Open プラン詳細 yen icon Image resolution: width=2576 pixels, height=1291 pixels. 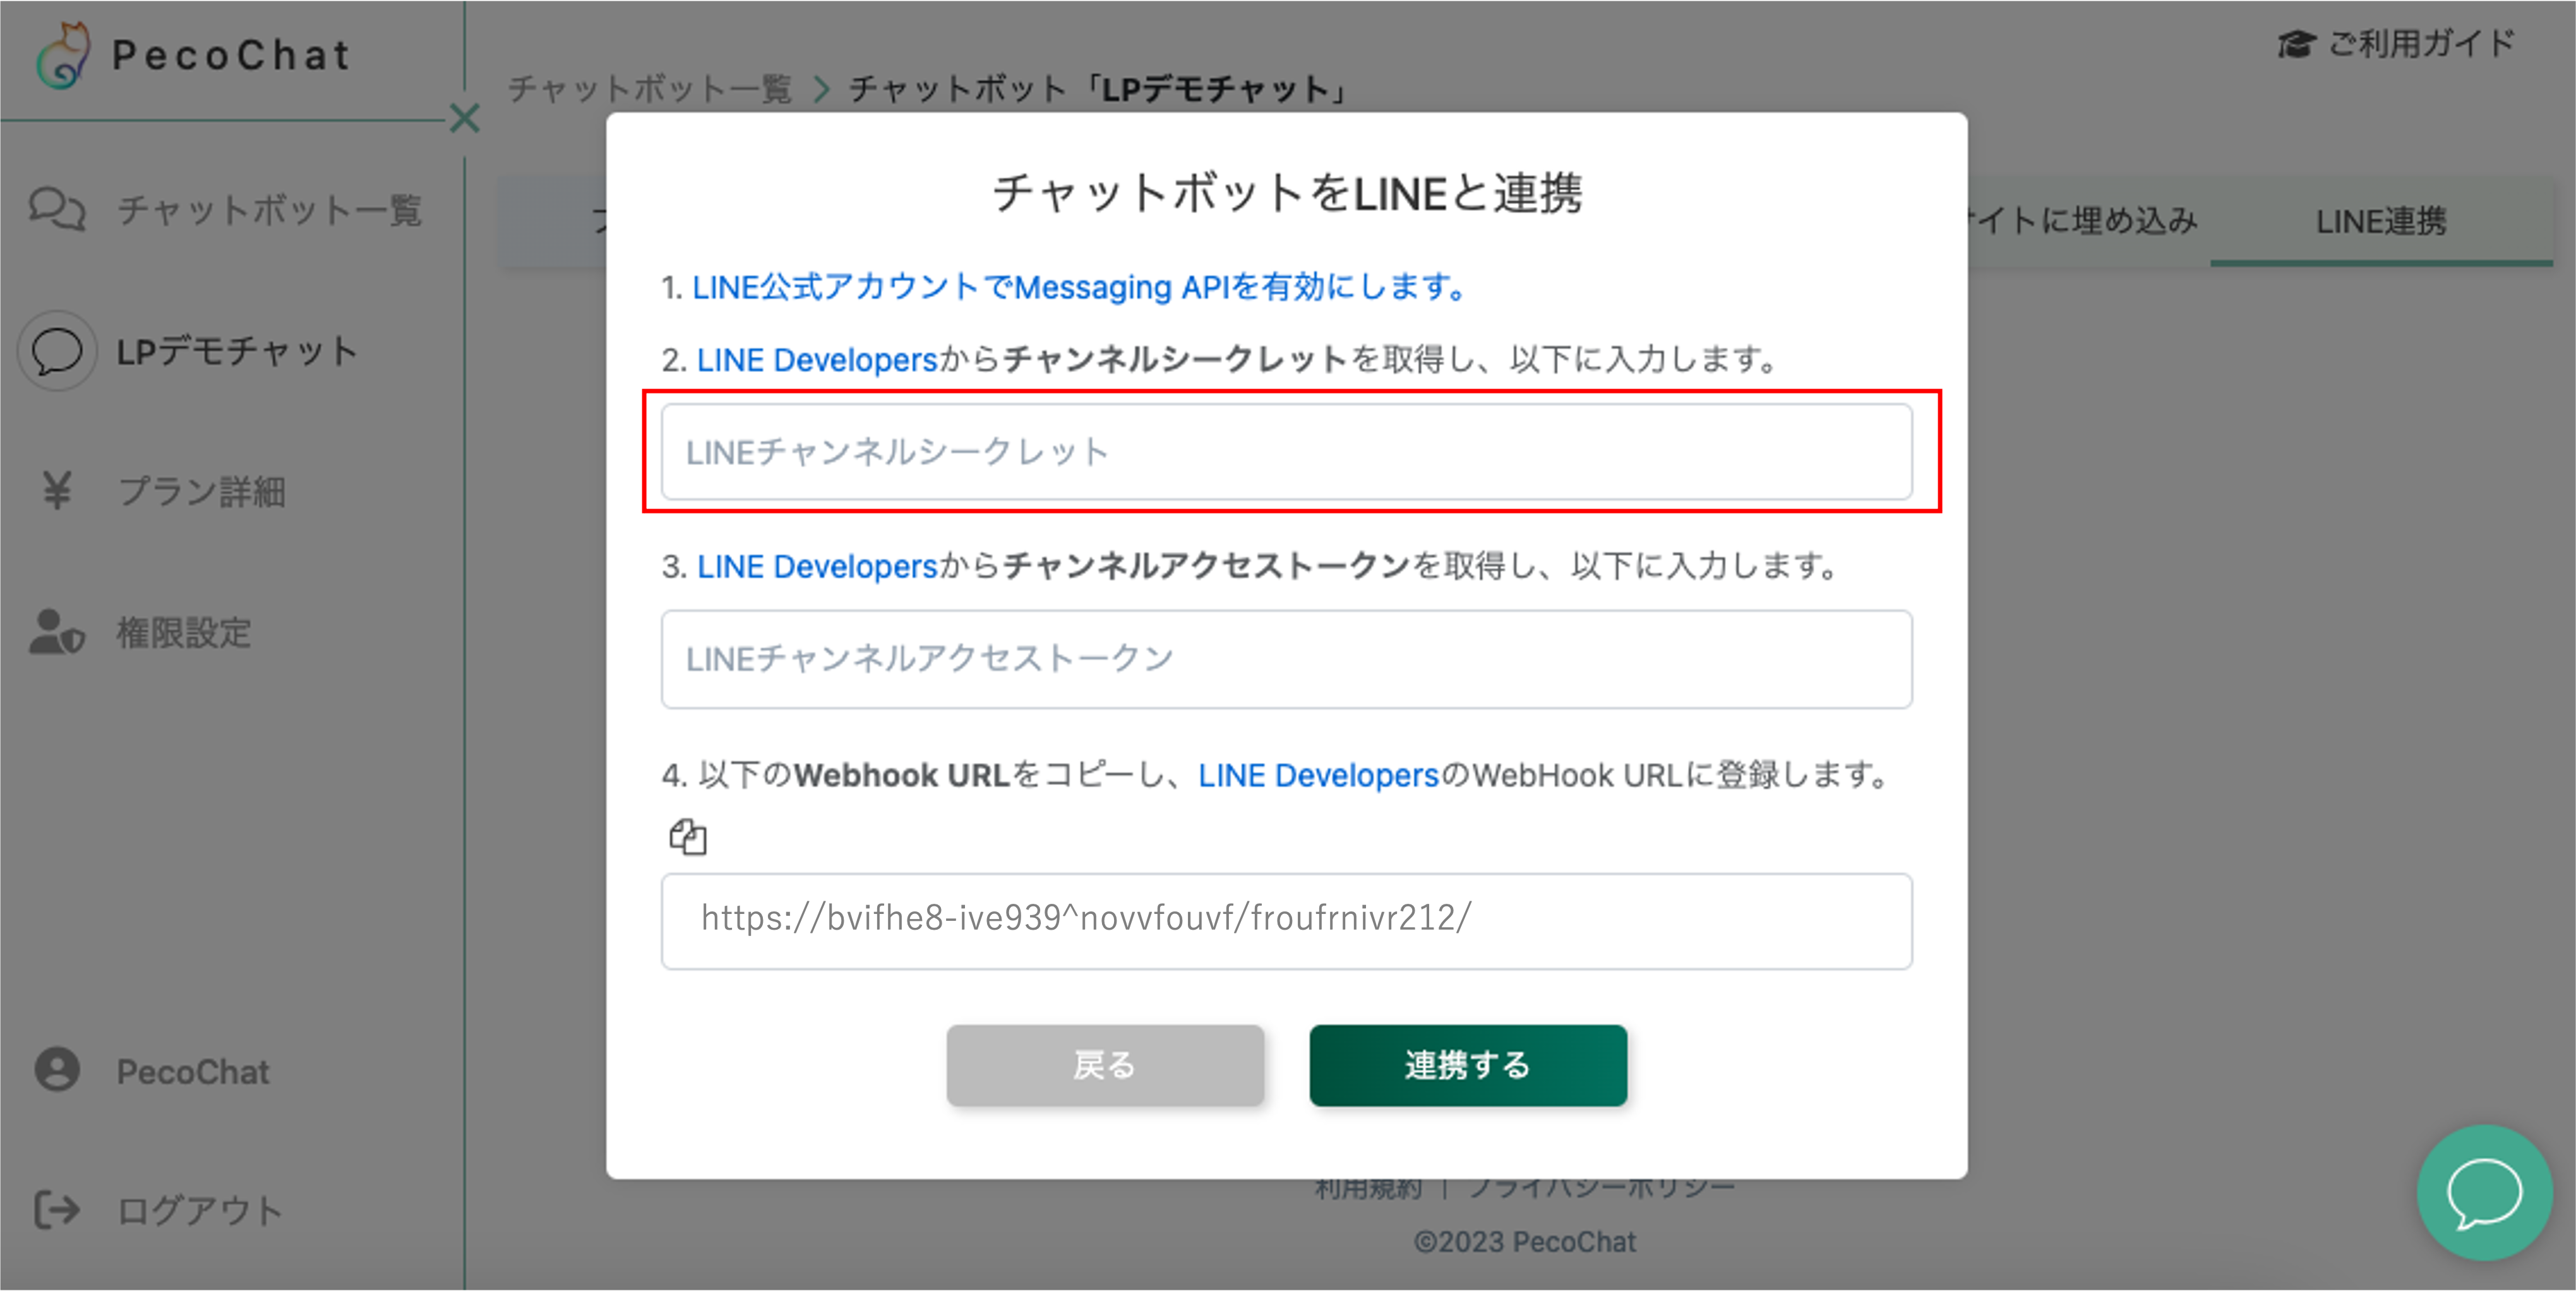click(57, 490)
